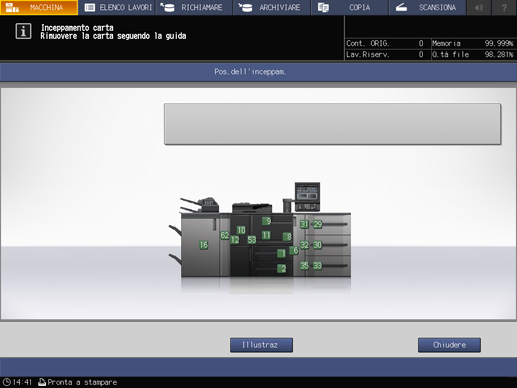Select jam location marker 33
517x388 pixels.
(317, 266)
